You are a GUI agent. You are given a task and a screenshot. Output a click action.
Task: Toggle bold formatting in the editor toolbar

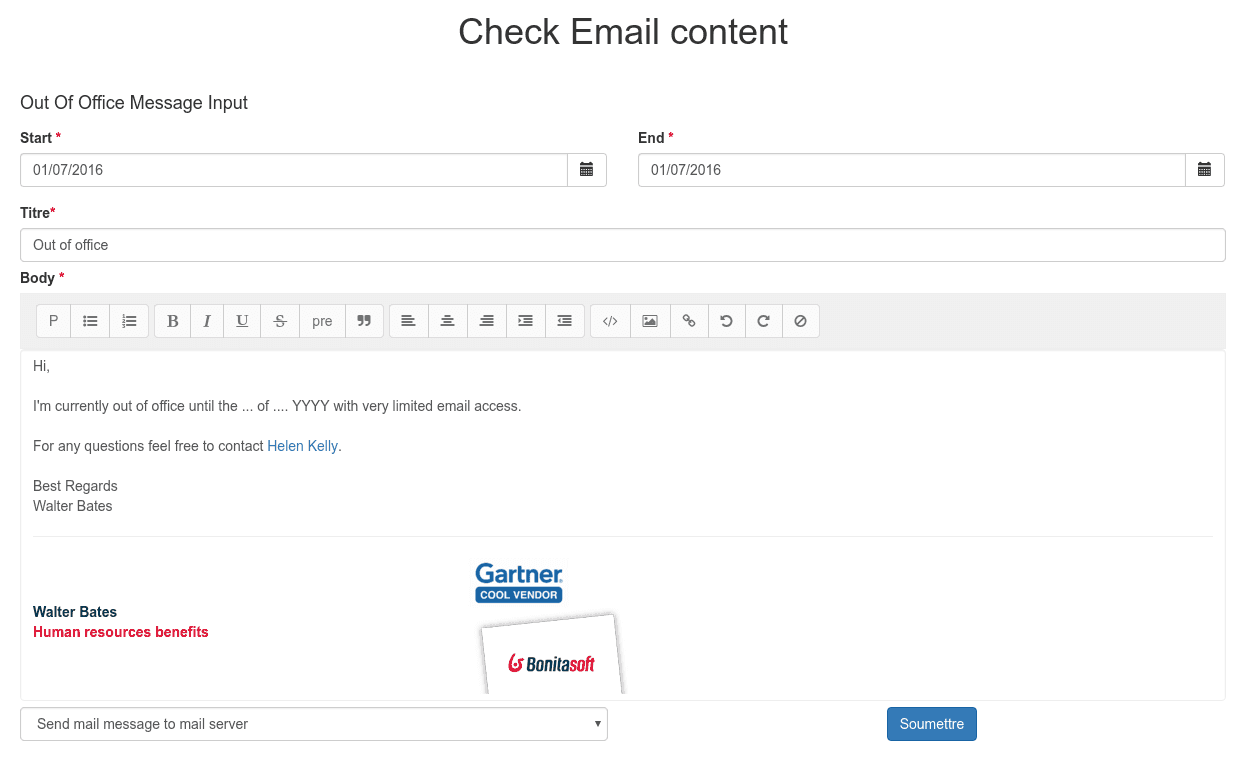(x=172, y=320)
